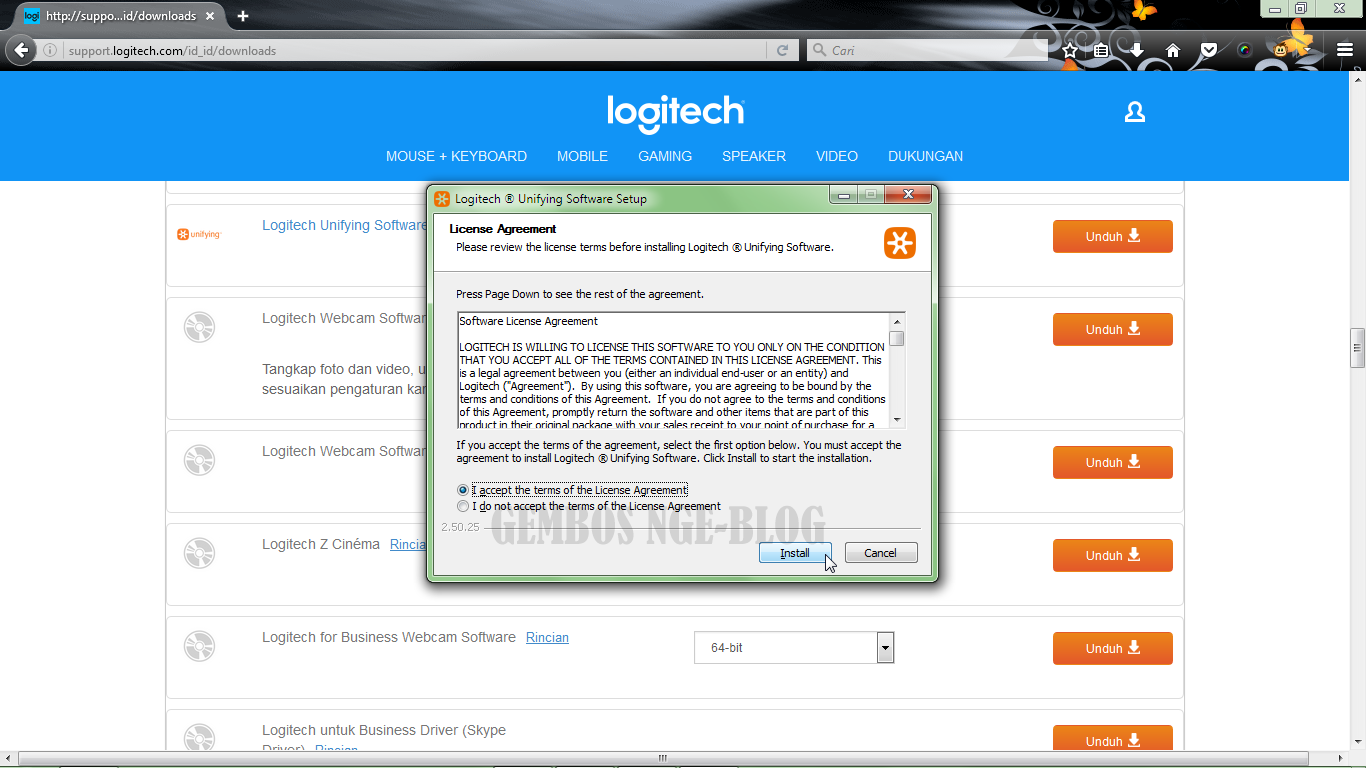Click Unduh for Logitech Z Cinéma
1366x768 pixels.
[1112, 556]
